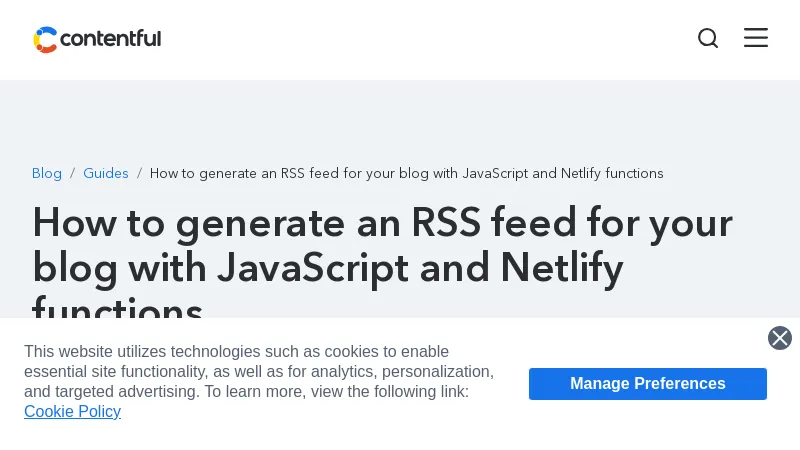Viewport: 800px width, 450px height.
Task: Click the Contentful wordmark text
Action: pyautogui.click(x=110, y=39)
